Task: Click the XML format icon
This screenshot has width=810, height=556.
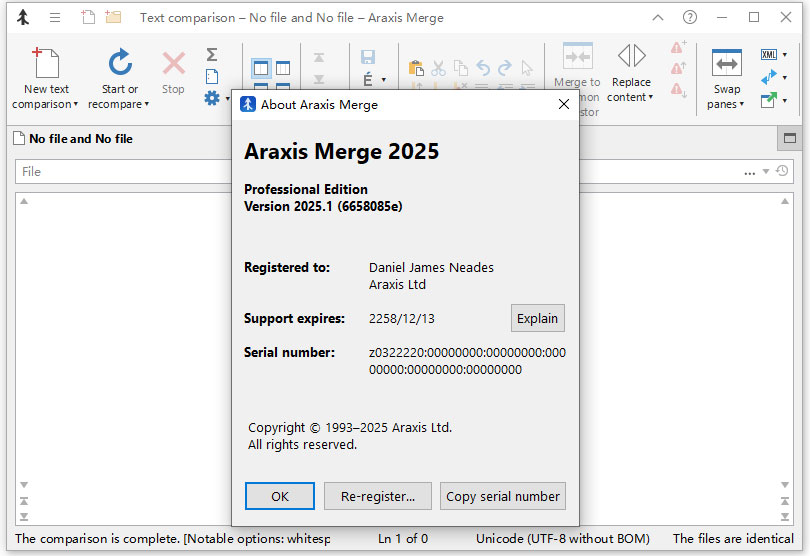Action: pyautogui.click(x=769, y=54)
